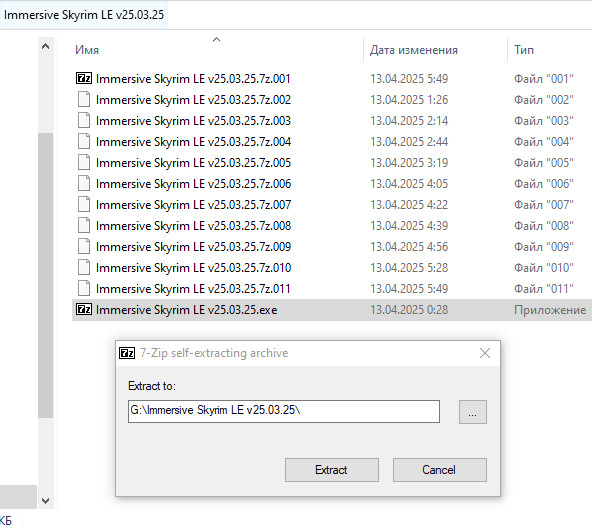Screen dimensions: 592x528
Task: Click the 7z icon of the .exe file
Action: click(x=84, y=309)
